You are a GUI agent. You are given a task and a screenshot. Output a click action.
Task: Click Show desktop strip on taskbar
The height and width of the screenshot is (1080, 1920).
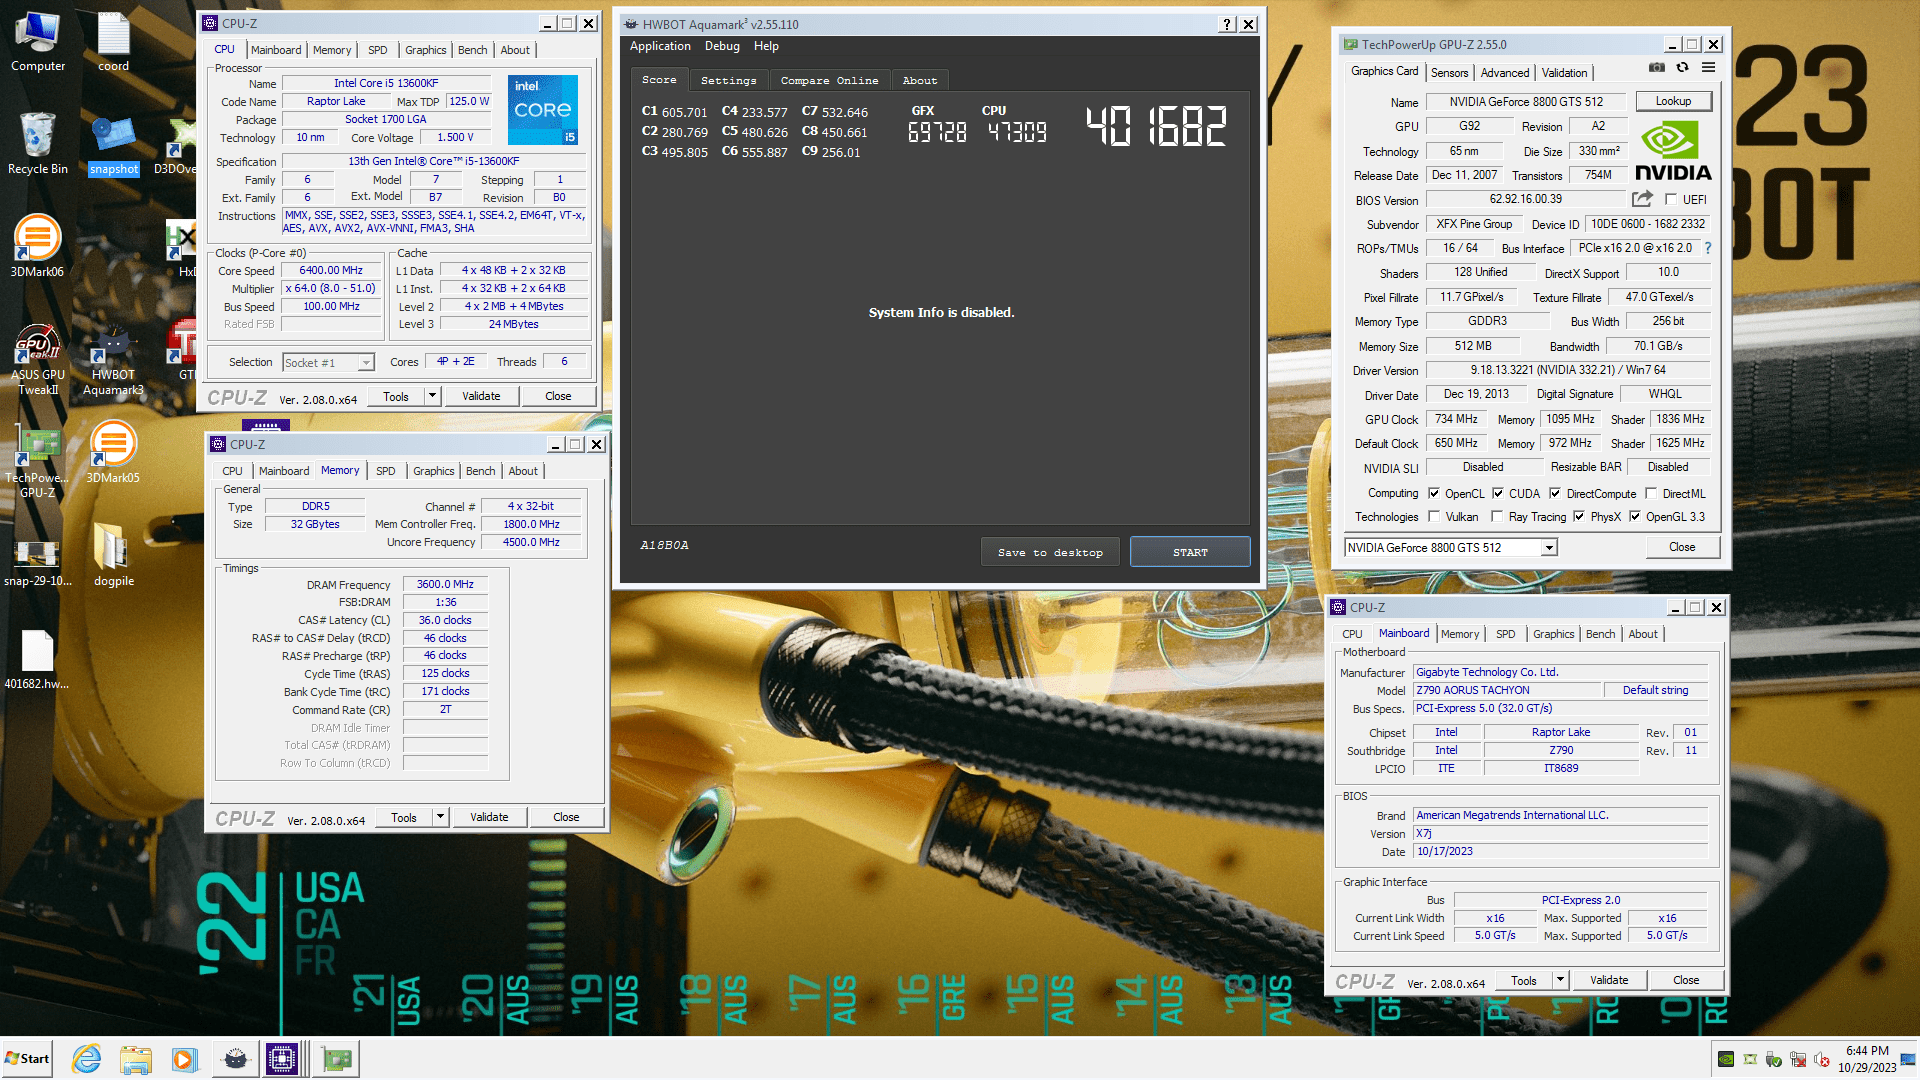pos(1910,1058)
